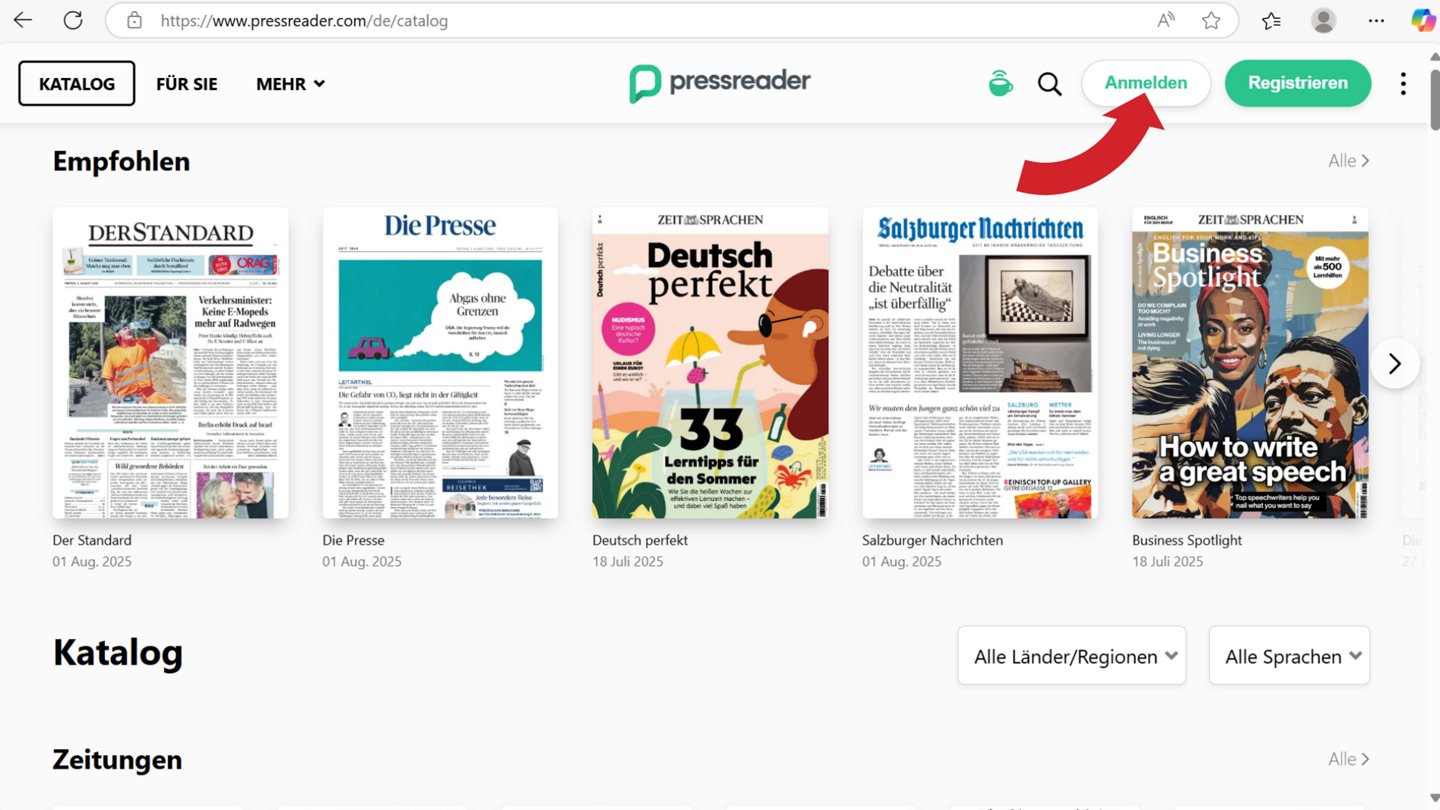Viewport: 1440px width, 810px height.
Task: Go back with browser arrow
Action: pos(22,20)
